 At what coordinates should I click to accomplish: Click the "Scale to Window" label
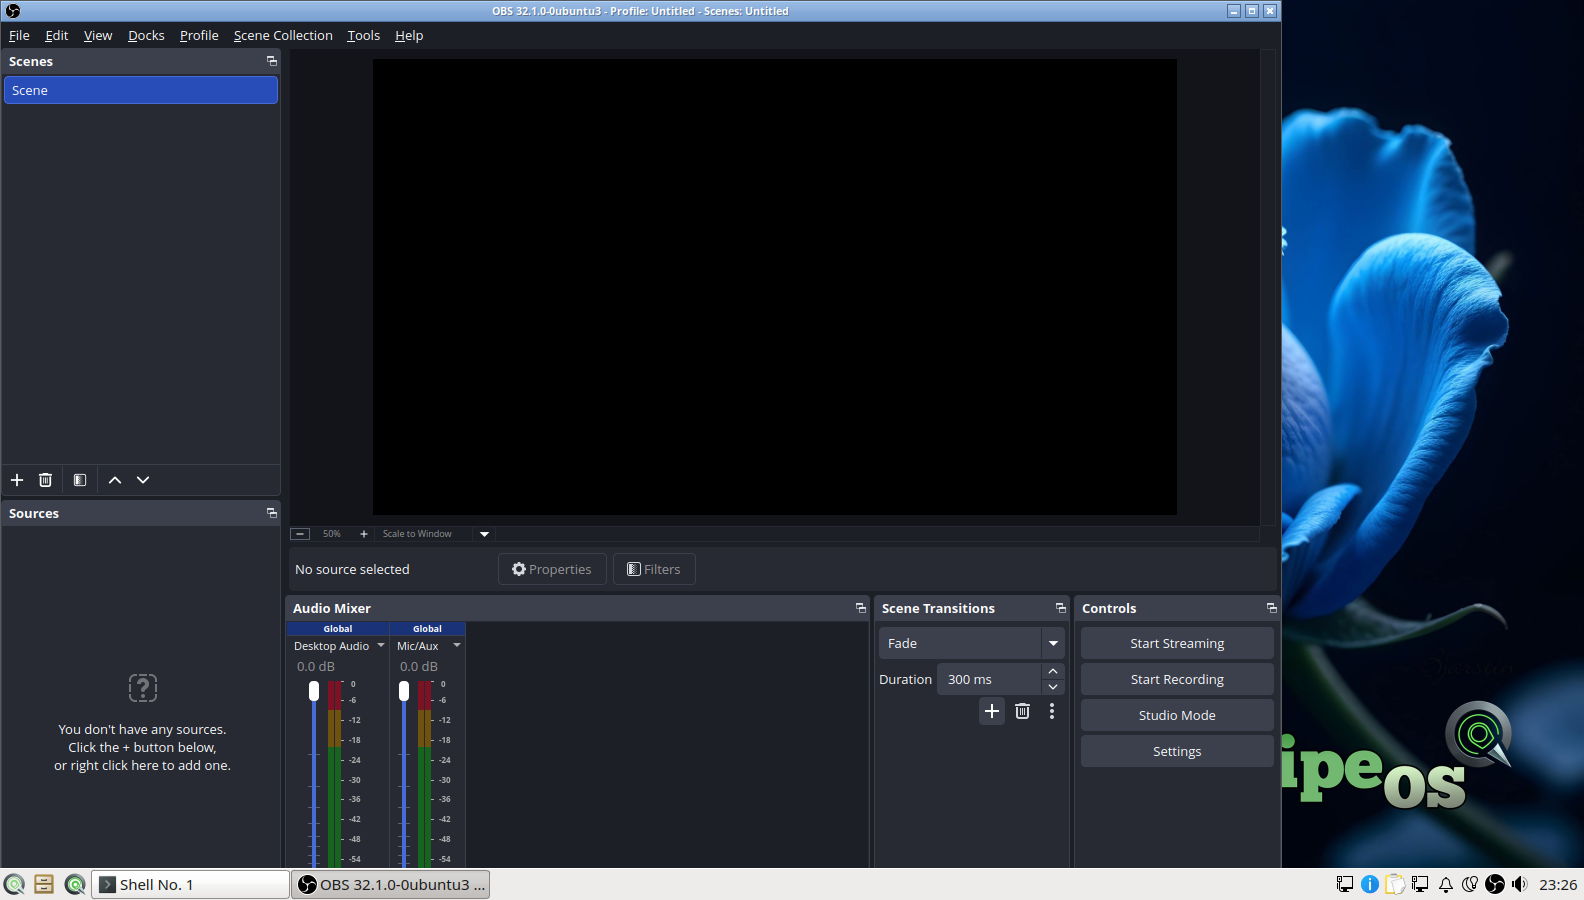click(417, 534)
